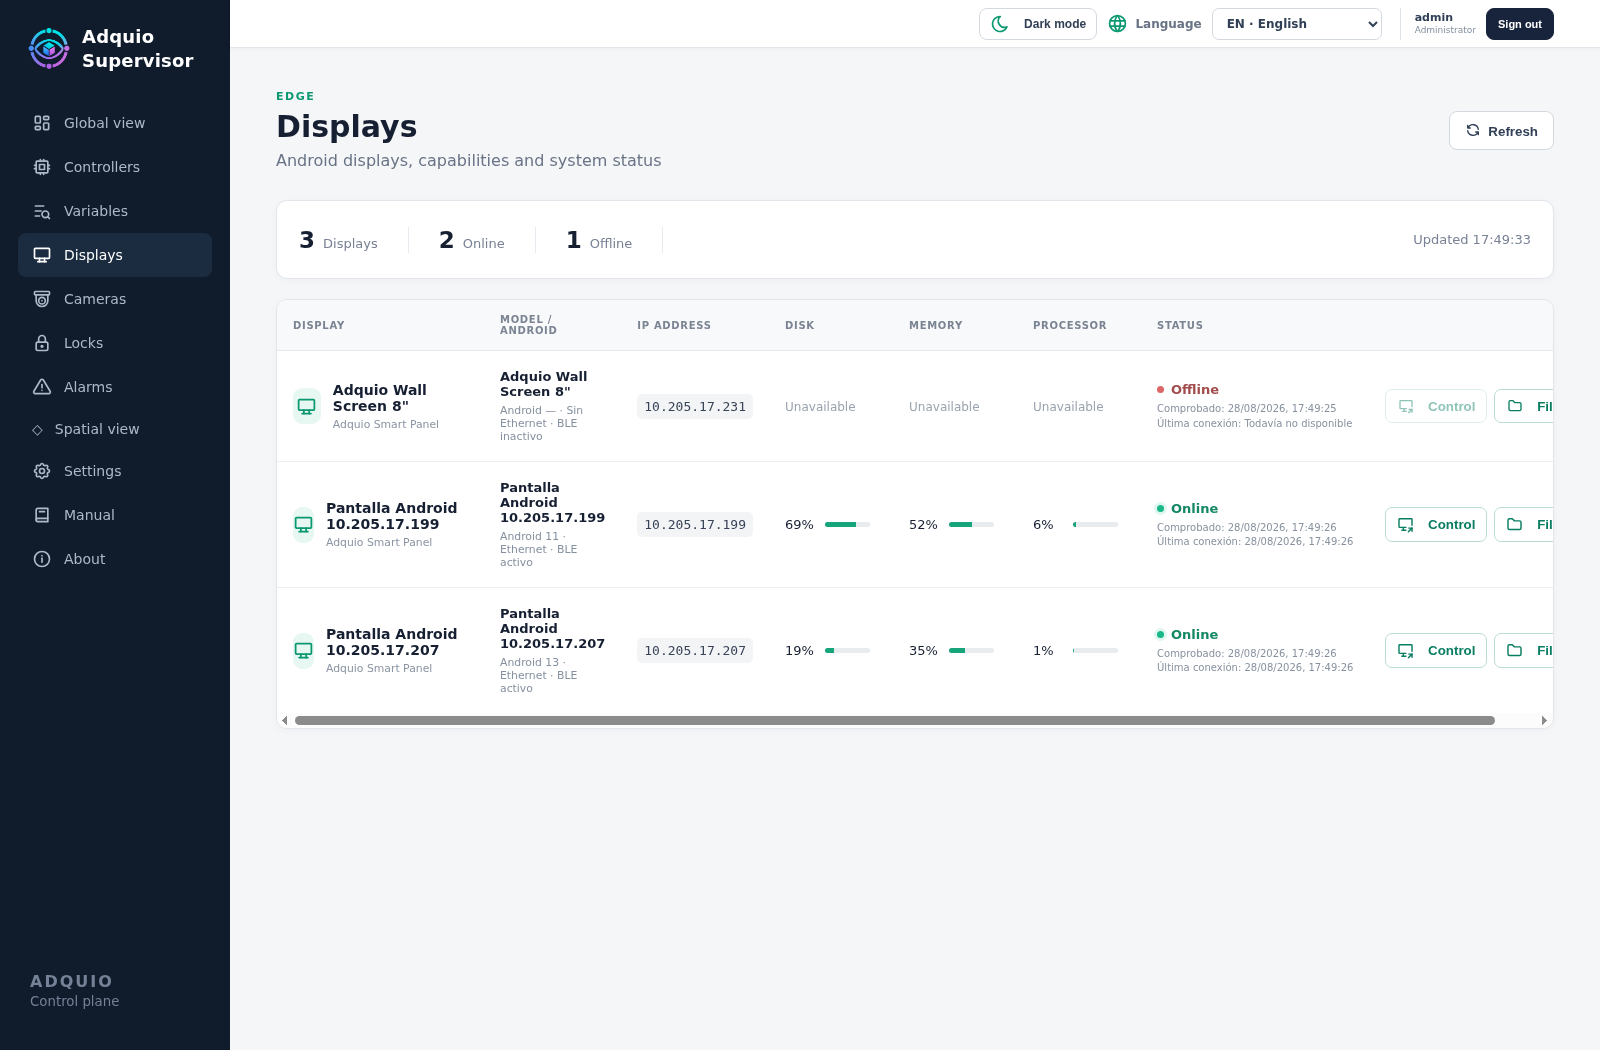Click processor usage bar showing 6%
The image size is (1600, 1050).
1095,525
